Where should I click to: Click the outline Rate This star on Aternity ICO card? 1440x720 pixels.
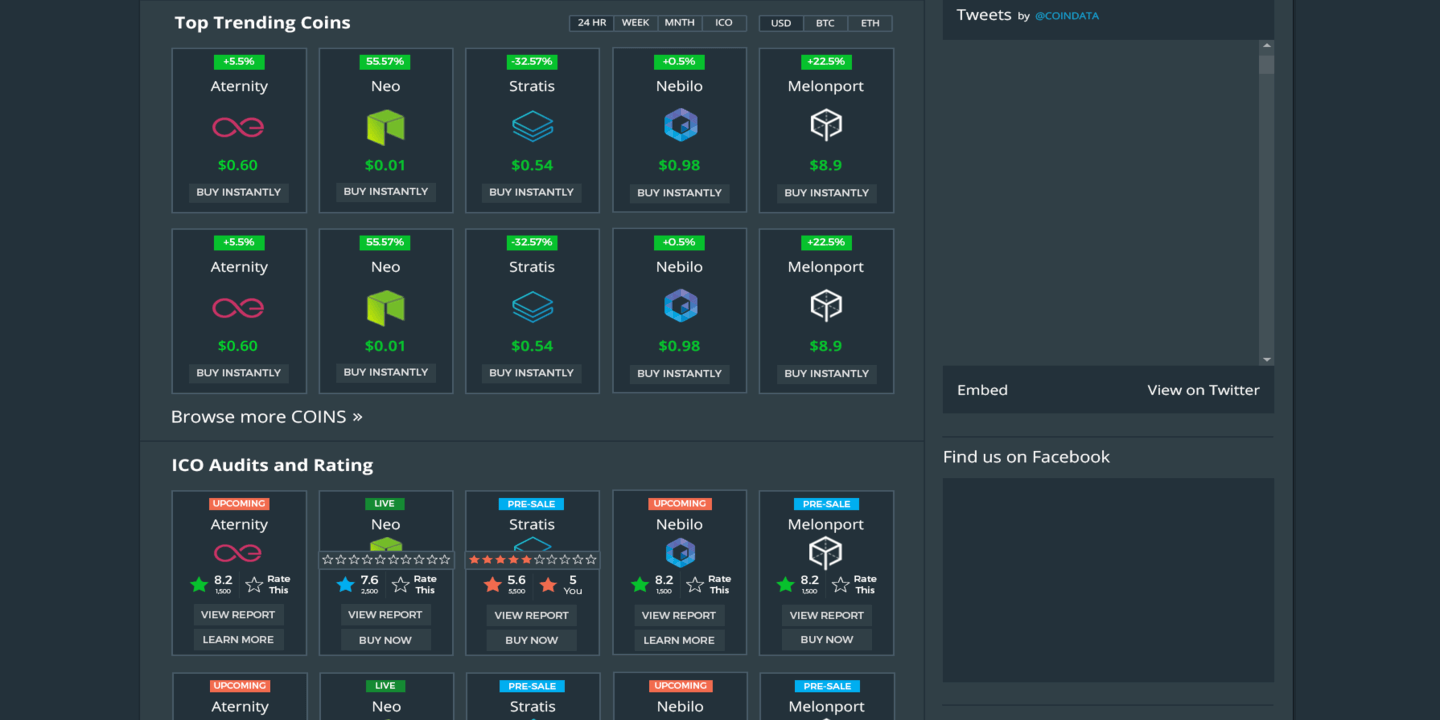pyautogui.click(x=254, y=584)
